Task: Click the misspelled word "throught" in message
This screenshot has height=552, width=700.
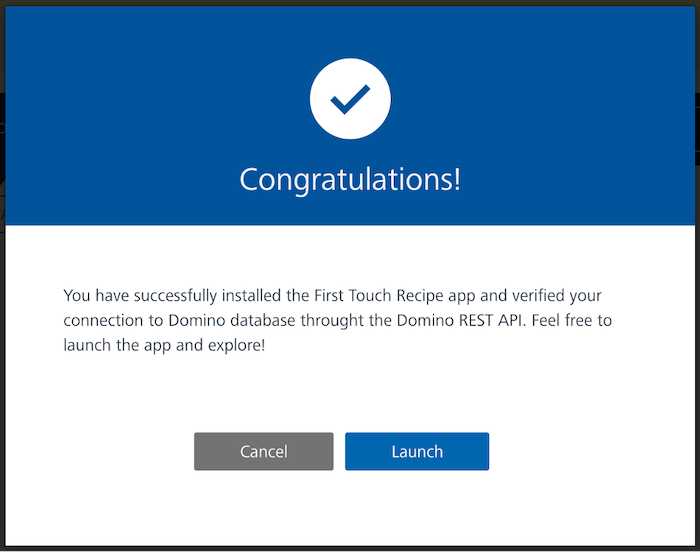Action: pos(333,320)
